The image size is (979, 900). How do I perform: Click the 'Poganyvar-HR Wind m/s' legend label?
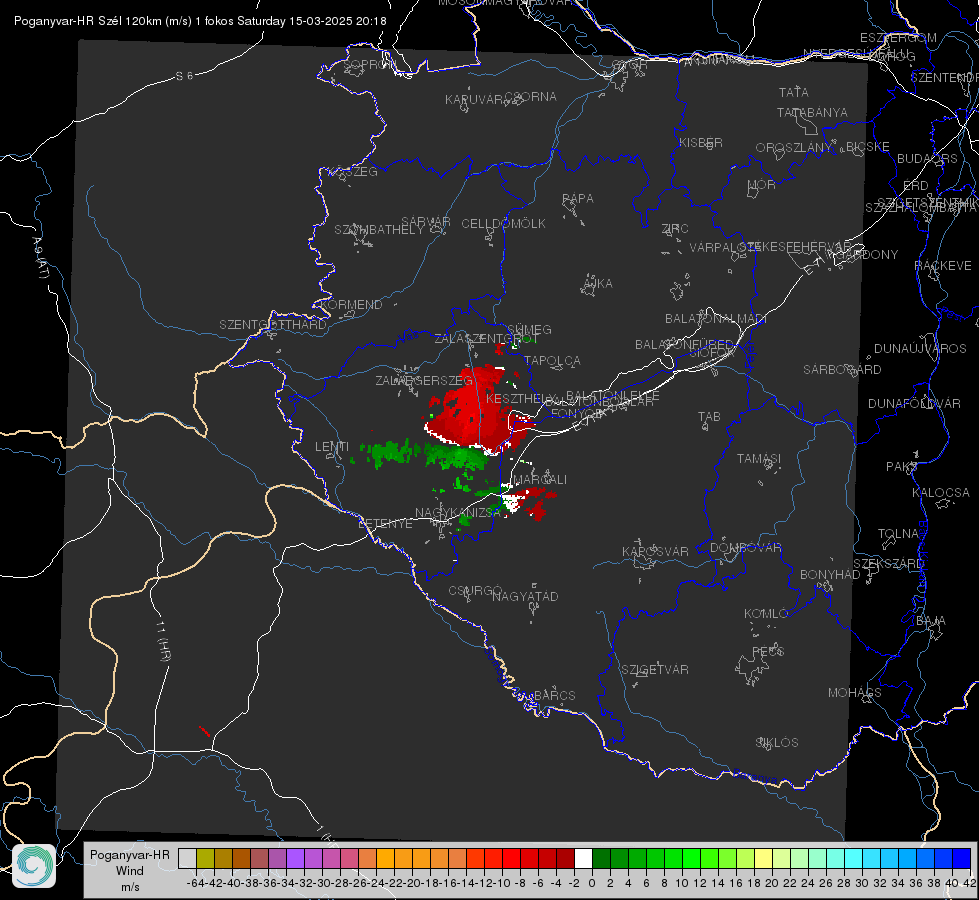[130, 871]
